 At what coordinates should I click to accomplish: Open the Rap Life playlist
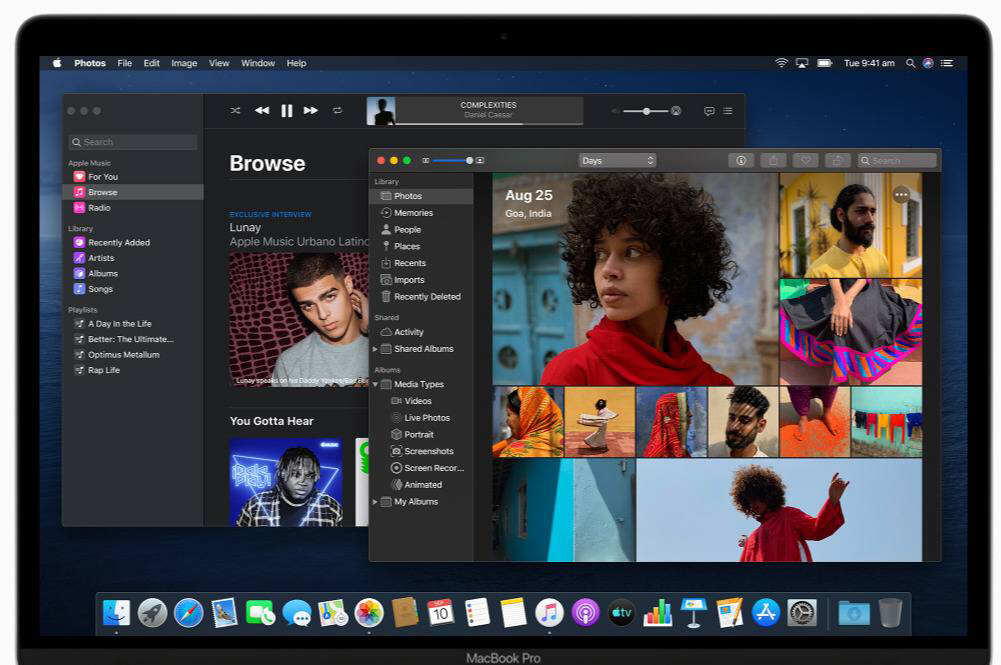tap(133, 370)
